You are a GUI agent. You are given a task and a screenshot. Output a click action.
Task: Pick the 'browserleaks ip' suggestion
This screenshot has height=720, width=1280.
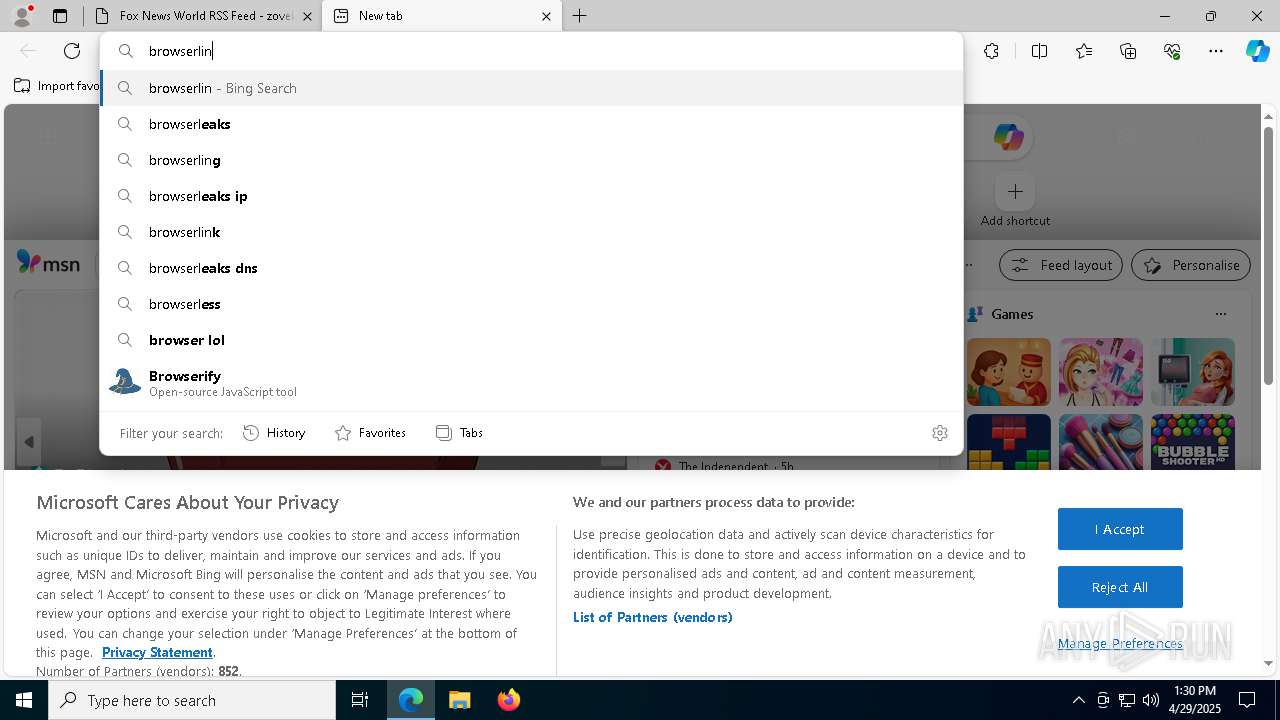(x=532, y=196)
